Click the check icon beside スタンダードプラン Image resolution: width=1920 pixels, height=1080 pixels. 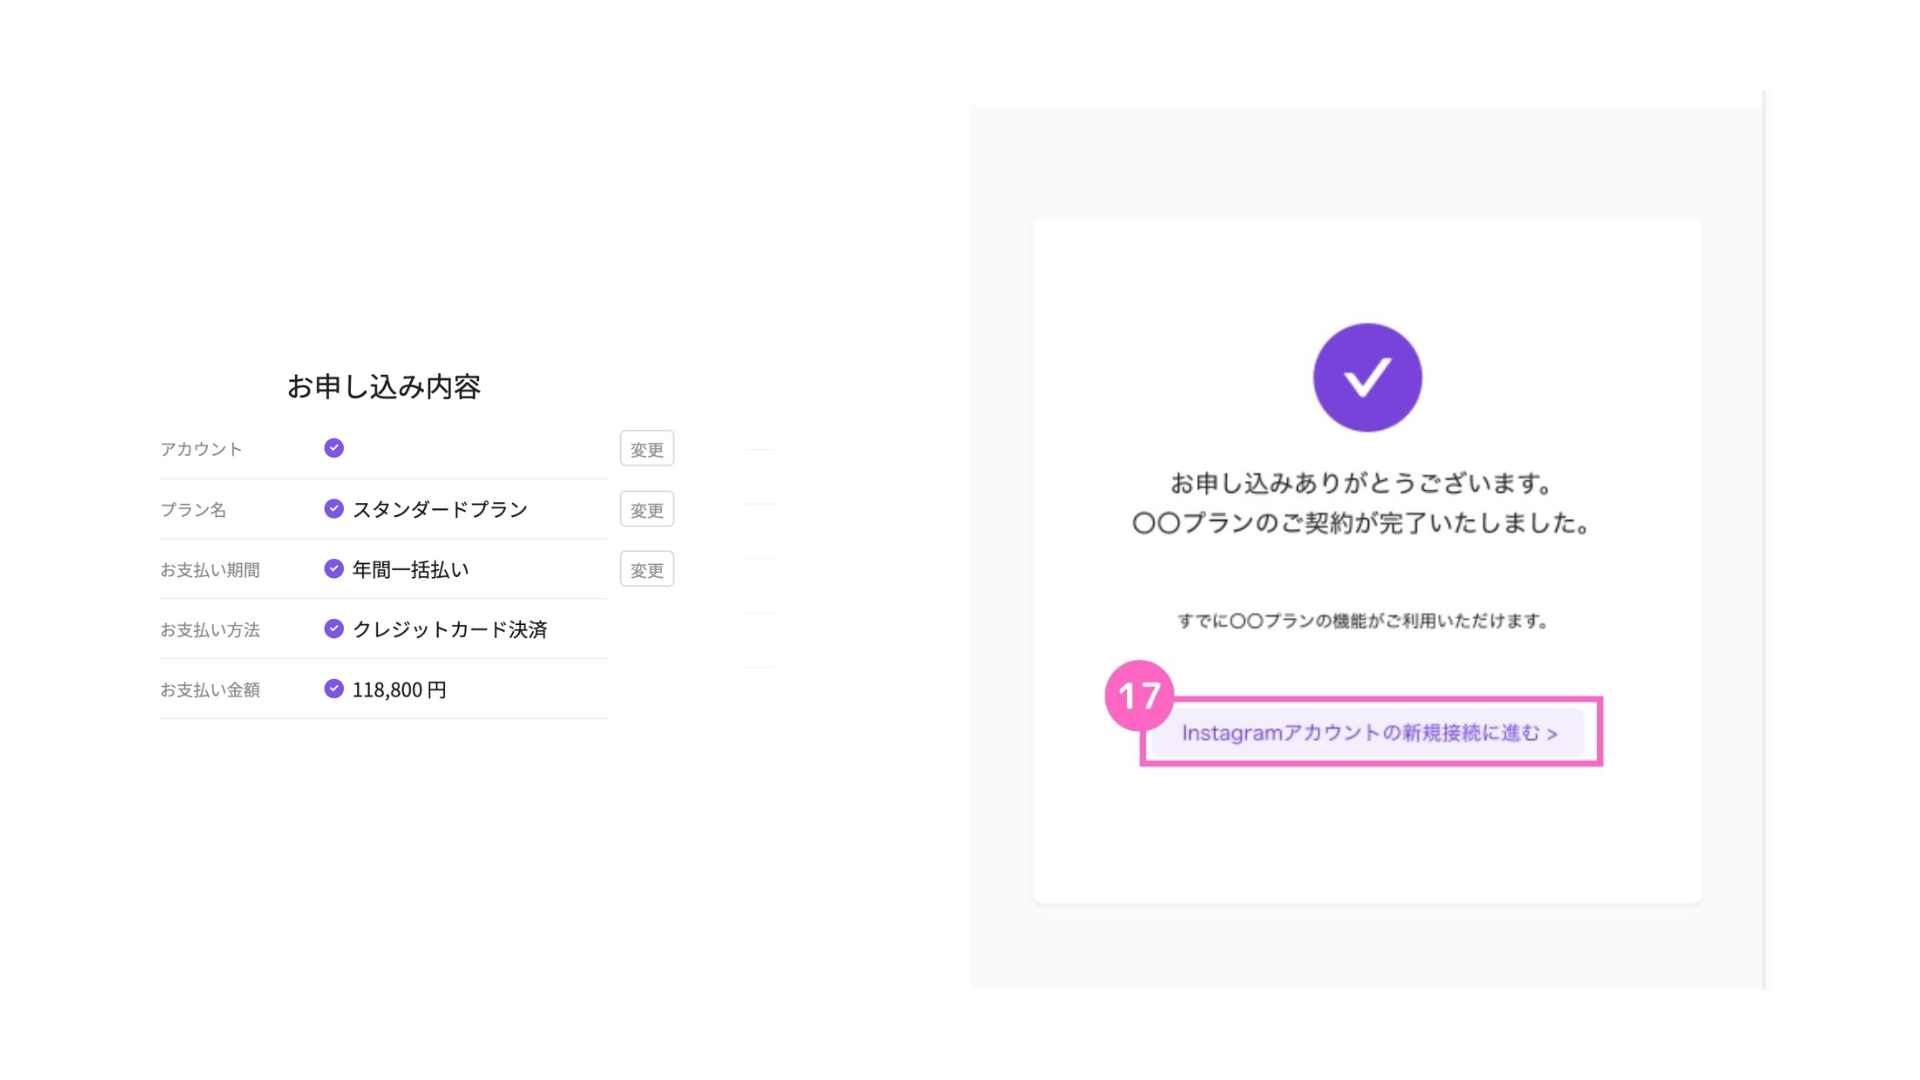334,509
